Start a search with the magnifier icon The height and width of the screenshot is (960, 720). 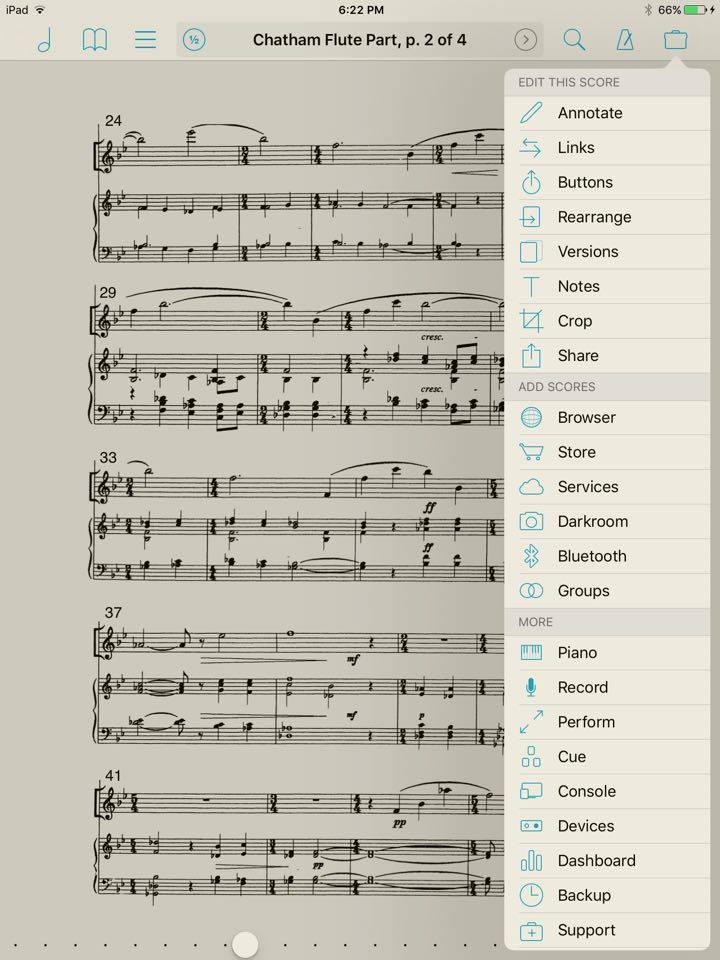[x=575, y=40]
